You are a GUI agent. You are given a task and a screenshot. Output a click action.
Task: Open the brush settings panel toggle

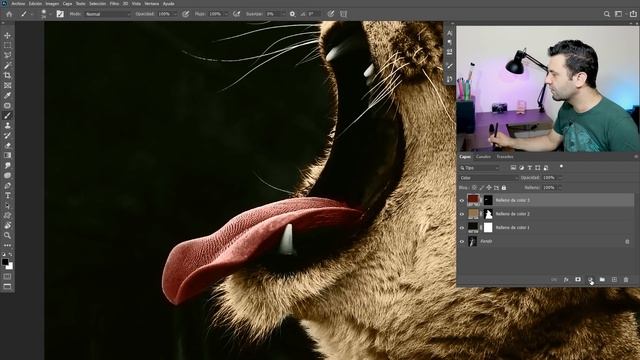point(60,14)
